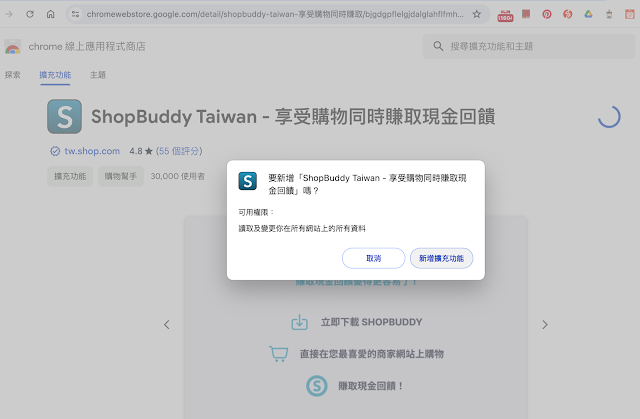The image size is (640, 419).
Task: Reload the page with refresh icon
Action: pos(30,14)
